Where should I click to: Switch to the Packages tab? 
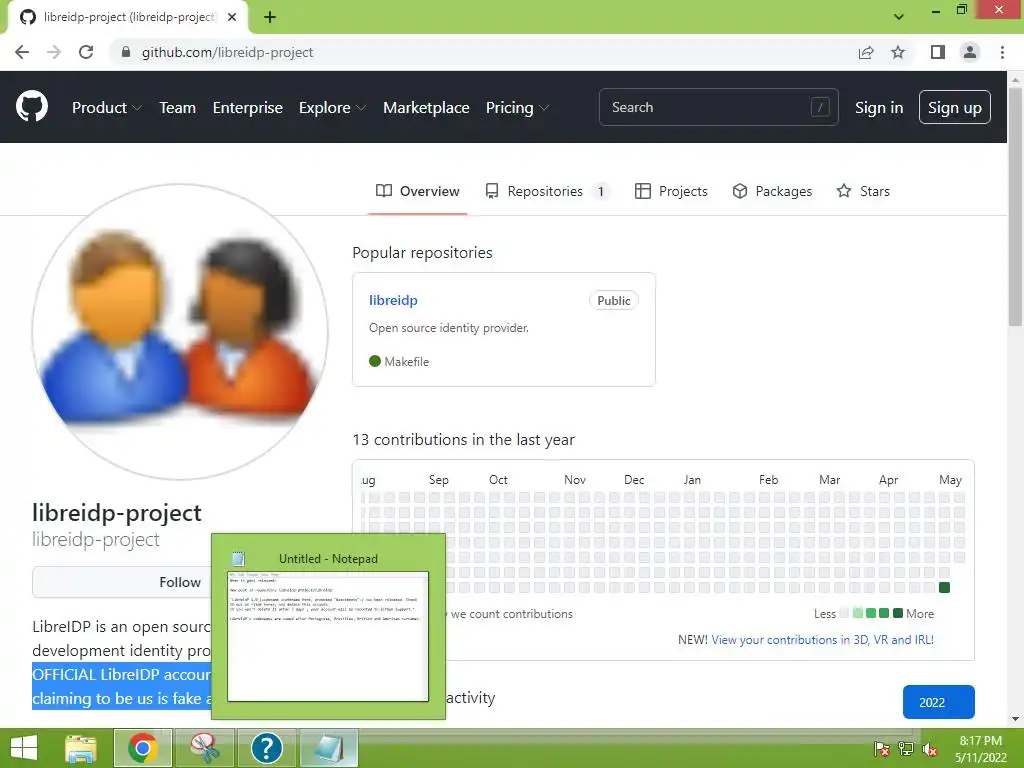(772, 191)
